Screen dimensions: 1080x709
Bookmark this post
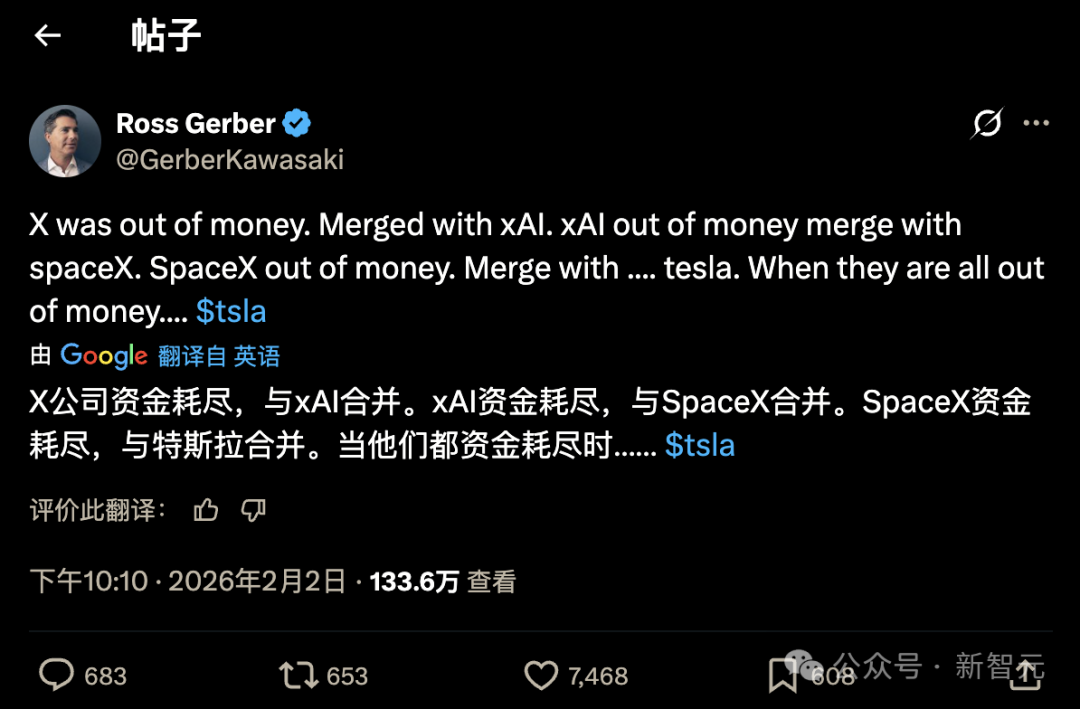tap(782, 677)
